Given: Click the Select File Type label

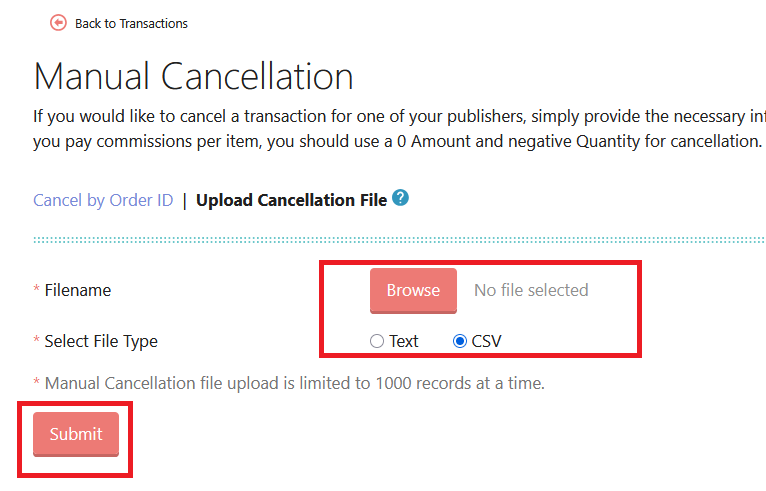Looking at the screenshot, I should click(x=101, y=341).
